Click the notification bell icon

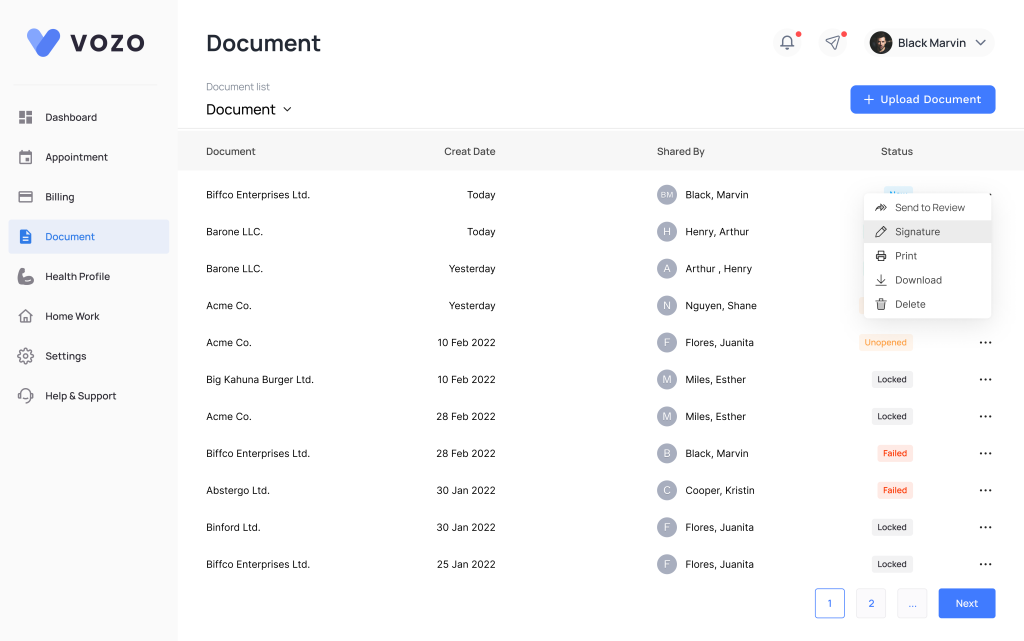coord(787,42)
